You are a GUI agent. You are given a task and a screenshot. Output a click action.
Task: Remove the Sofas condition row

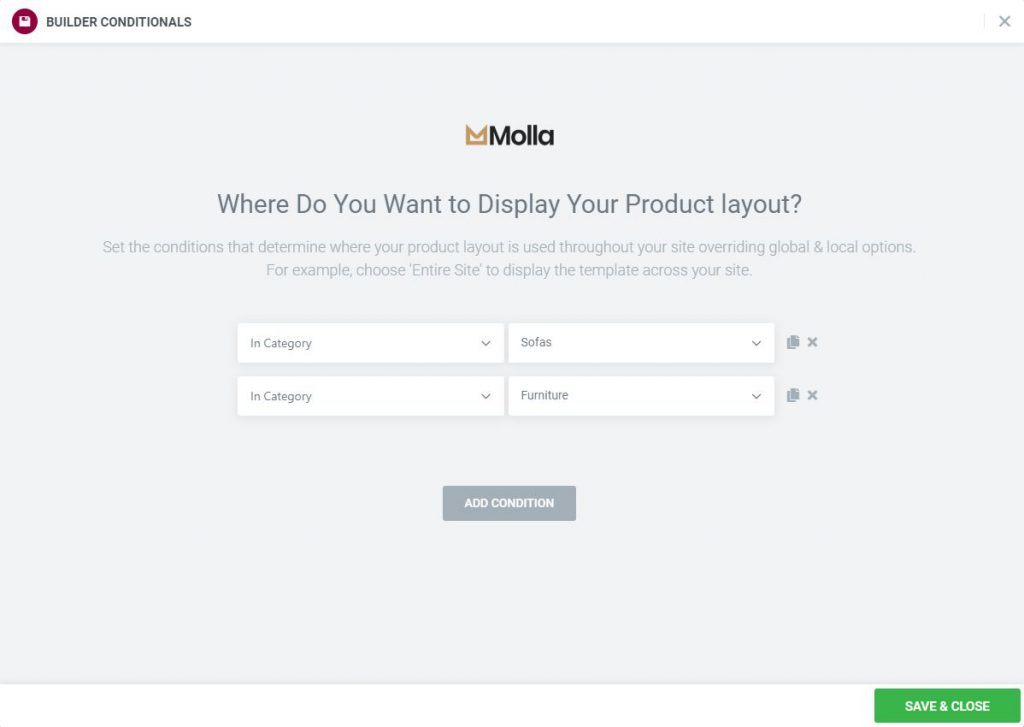point(812,342)
